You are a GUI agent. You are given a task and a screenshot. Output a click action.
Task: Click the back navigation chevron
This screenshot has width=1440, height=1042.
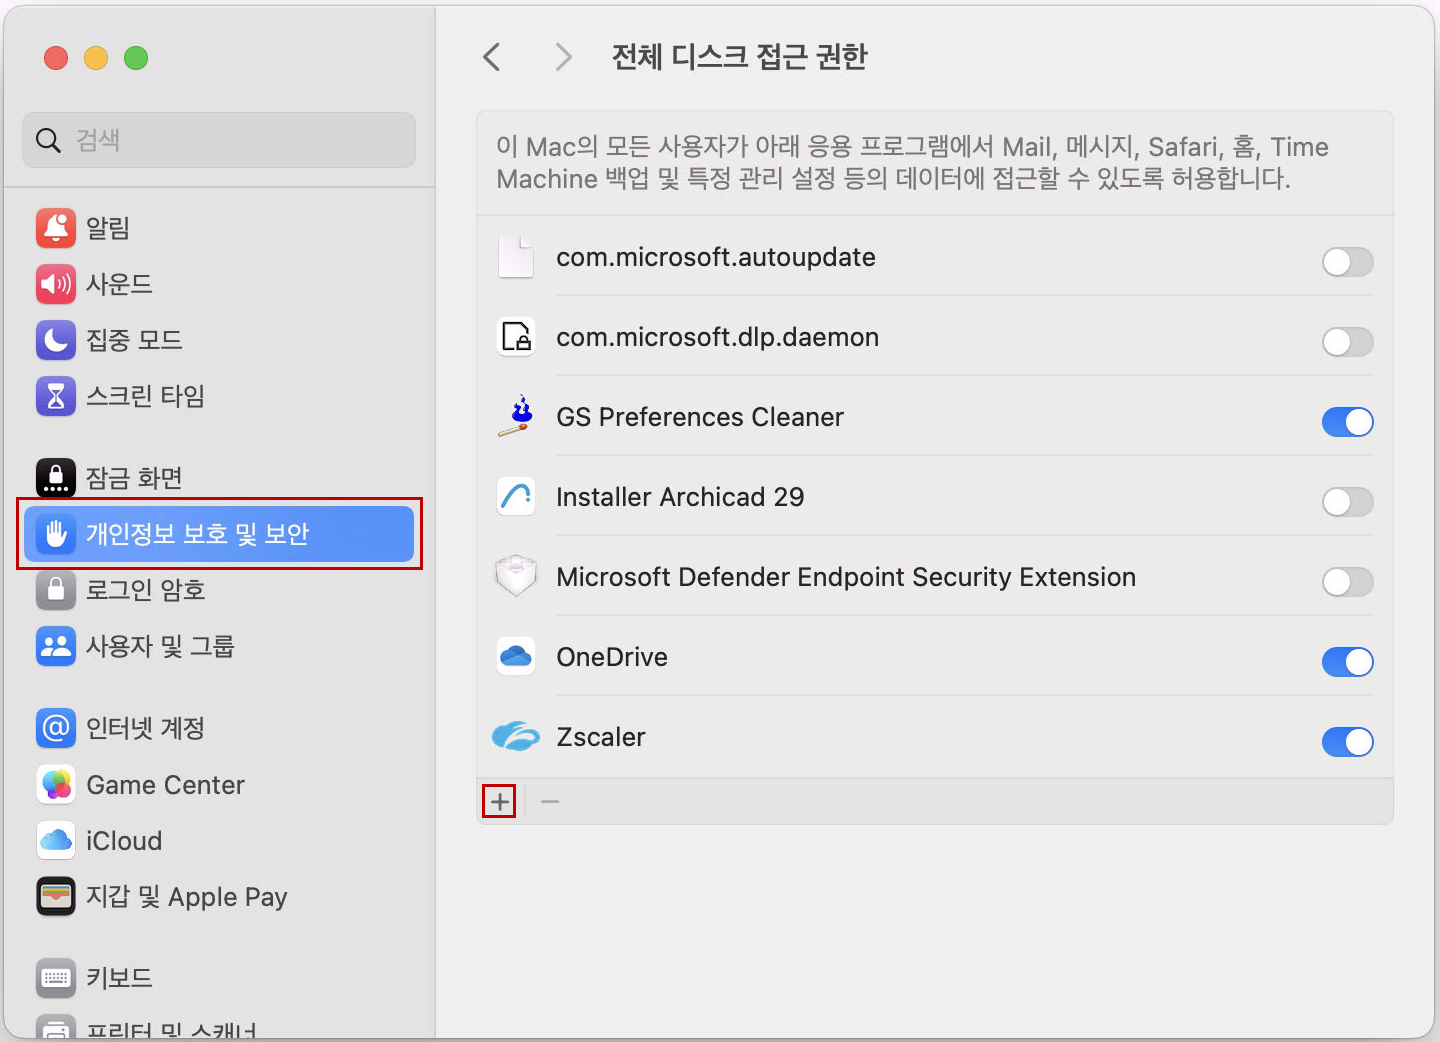[x=491, y=57]
